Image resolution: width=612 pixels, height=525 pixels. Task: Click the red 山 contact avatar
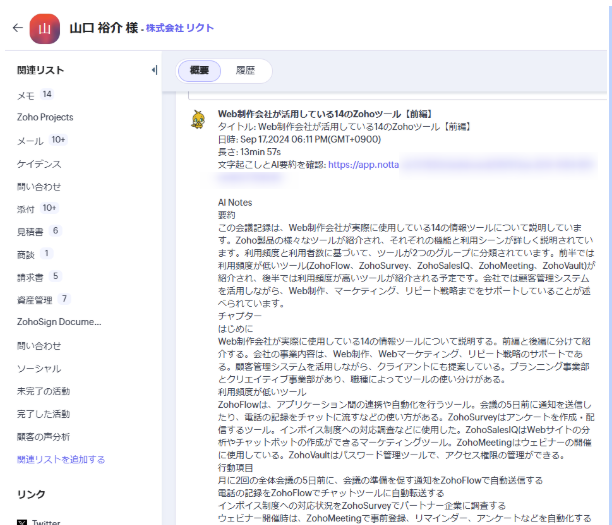pos(44,28)
